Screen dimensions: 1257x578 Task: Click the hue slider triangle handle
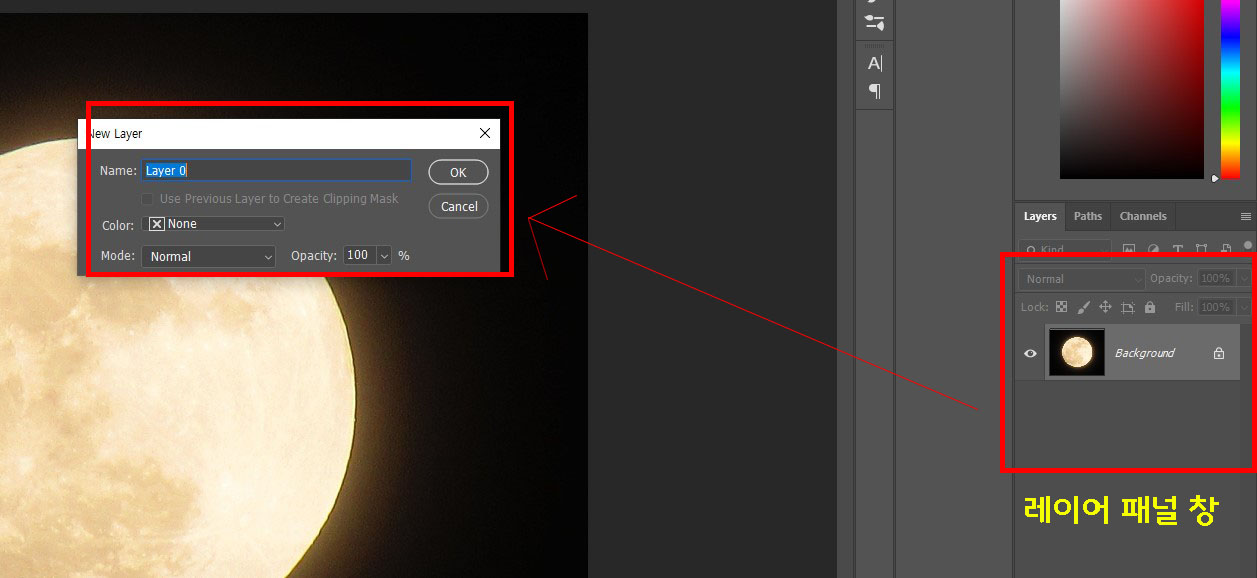[1215, 178]
